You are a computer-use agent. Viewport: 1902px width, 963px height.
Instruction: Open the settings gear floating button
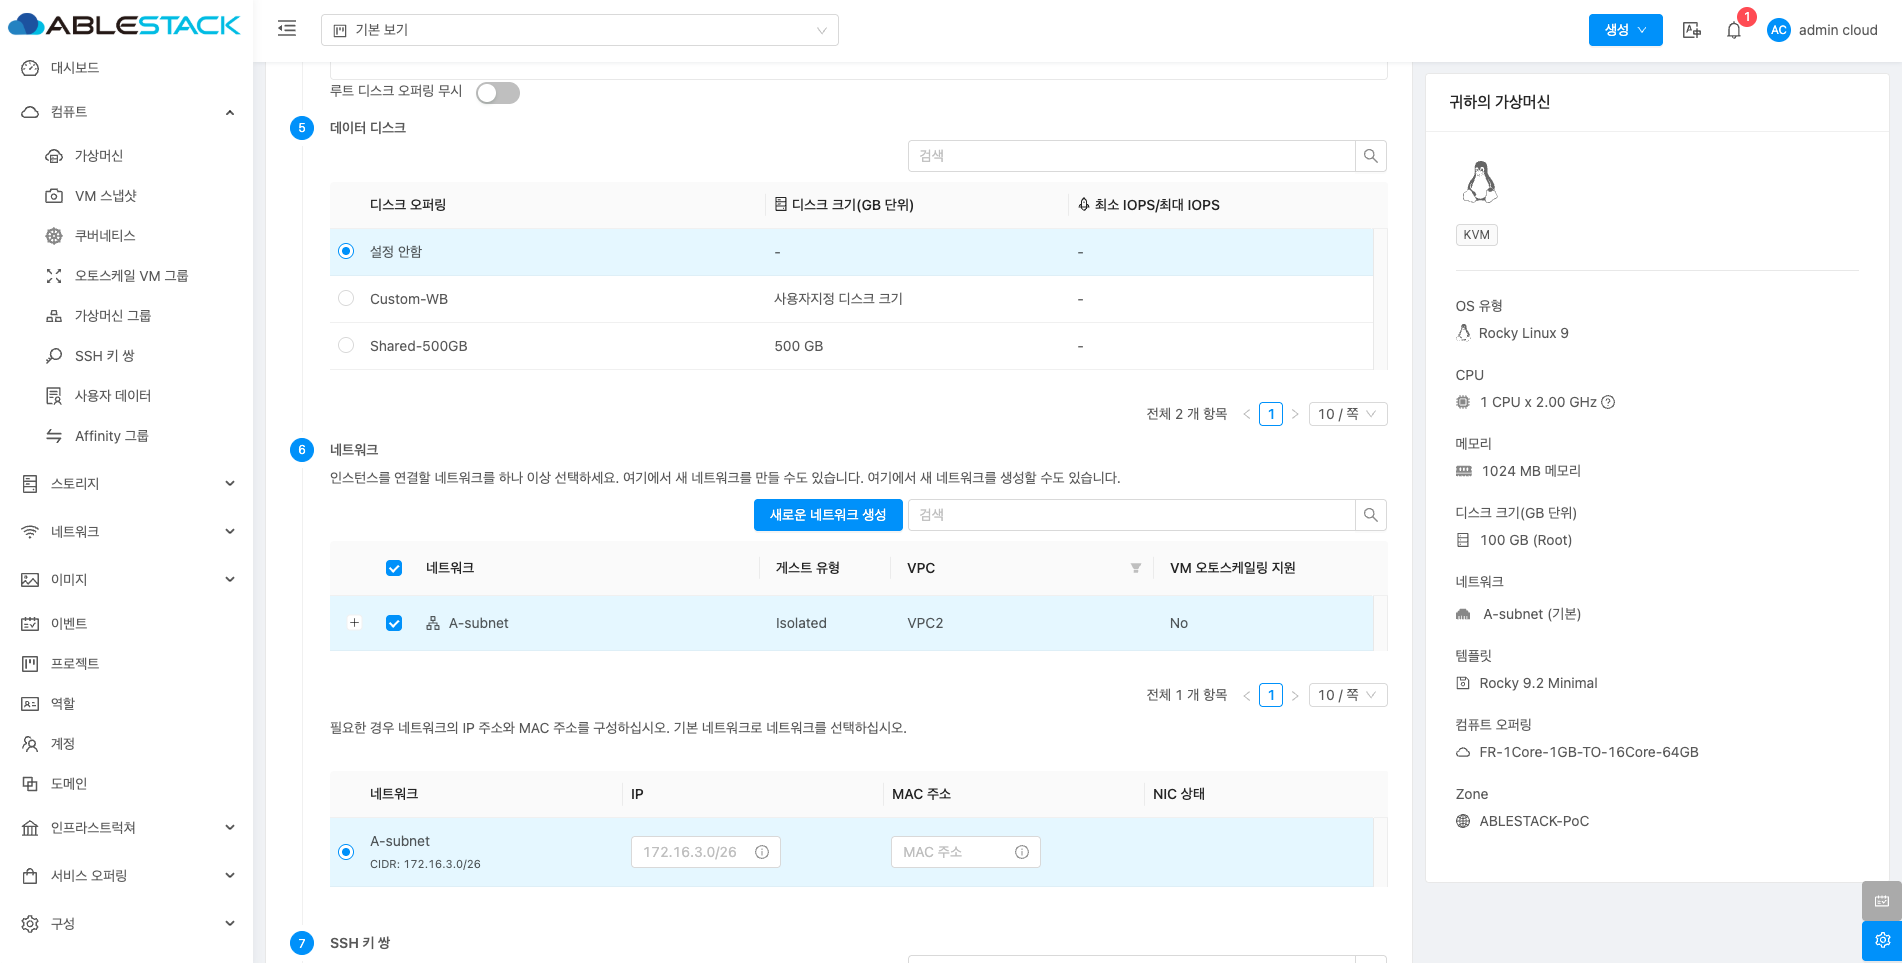point(1881,940)
